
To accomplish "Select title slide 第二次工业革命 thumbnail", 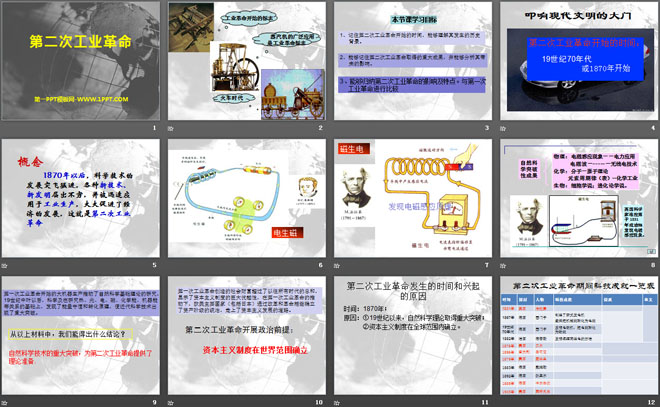I will coord(81,61).
